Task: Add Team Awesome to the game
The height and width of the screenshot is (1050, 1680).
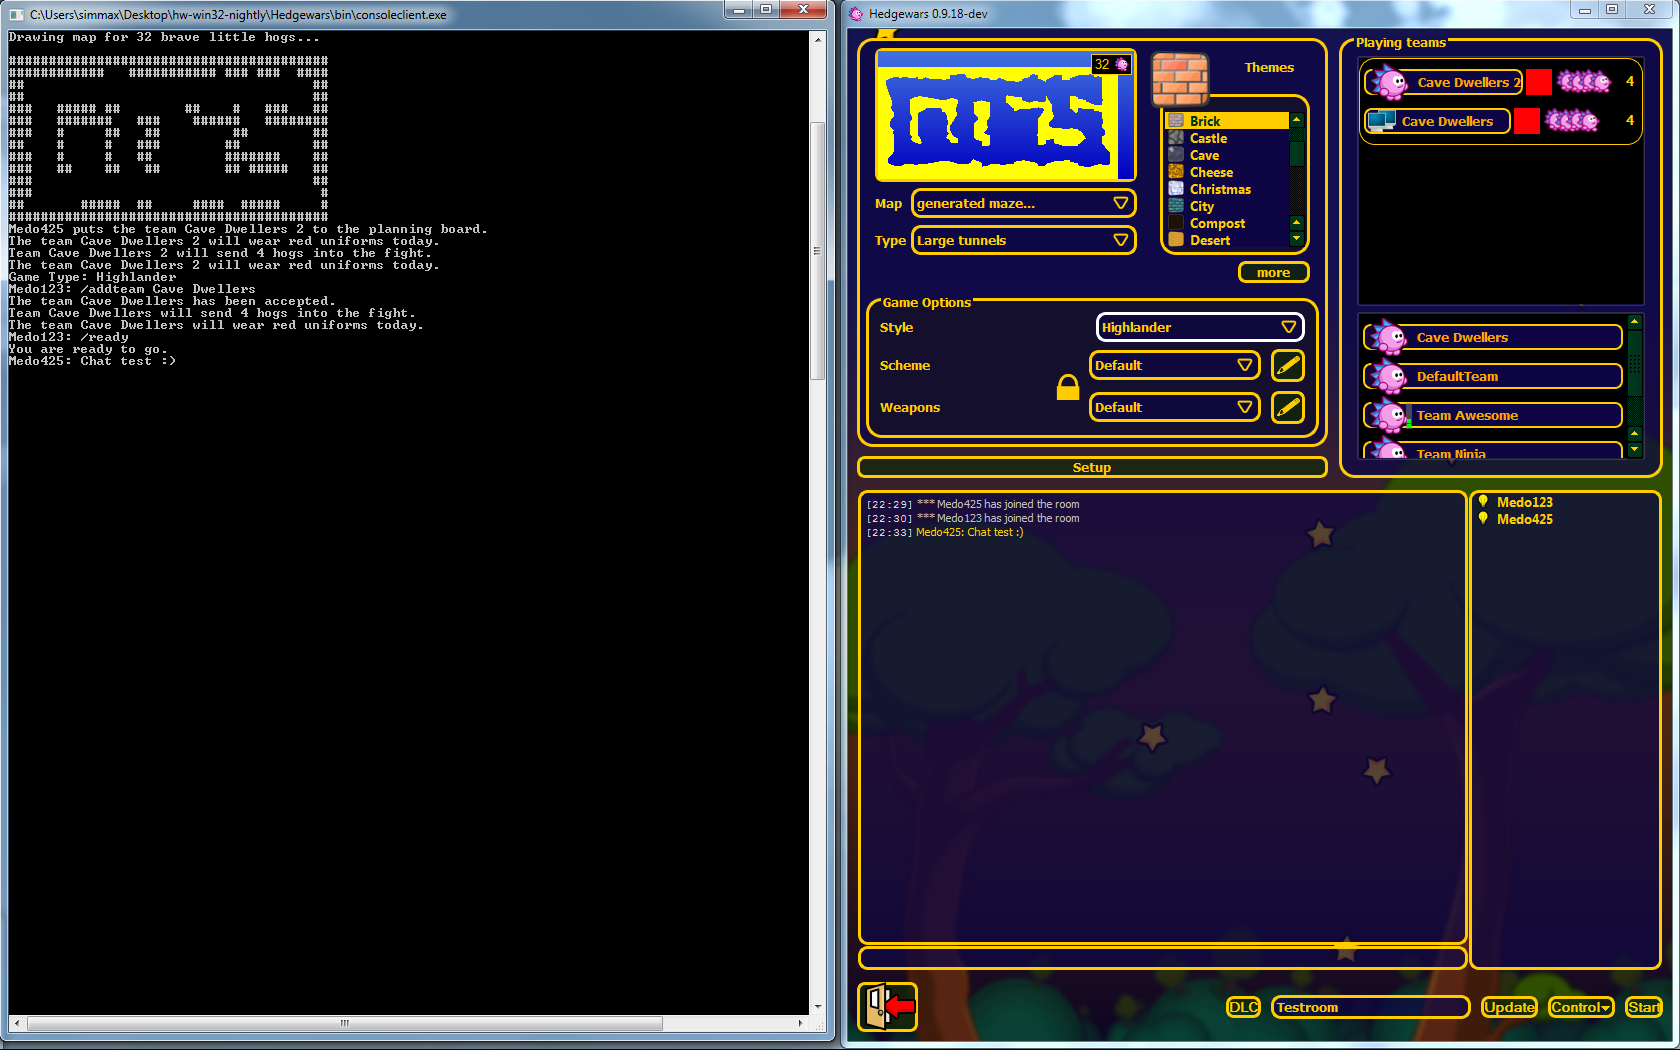Action: (x=1493, y=415)
